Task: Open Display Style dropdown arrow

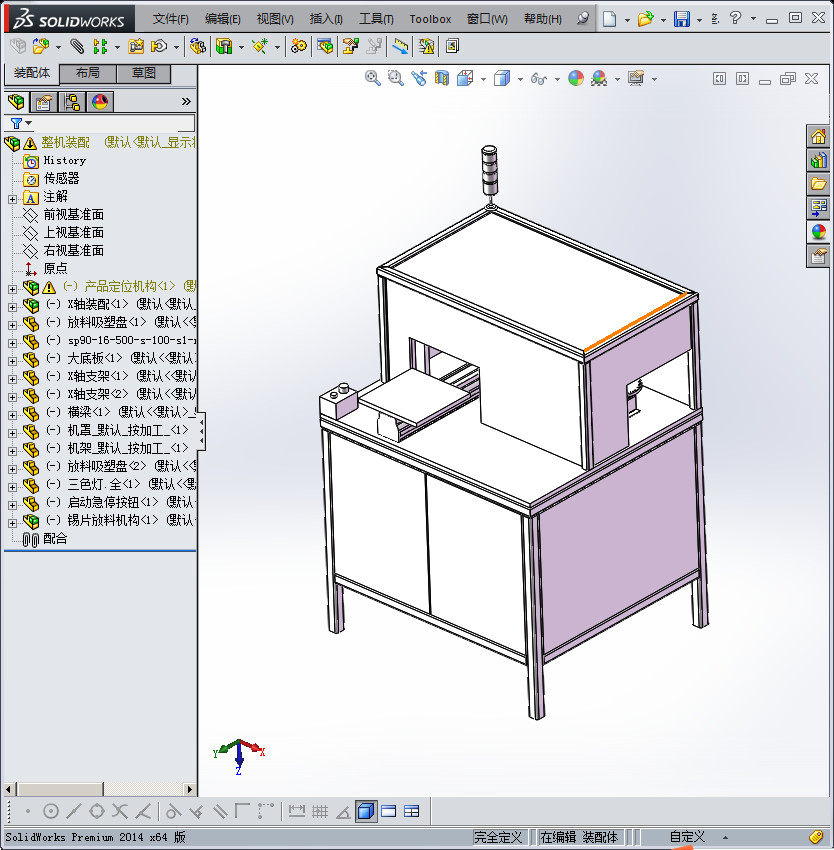Action: click(x=520, y=79)
